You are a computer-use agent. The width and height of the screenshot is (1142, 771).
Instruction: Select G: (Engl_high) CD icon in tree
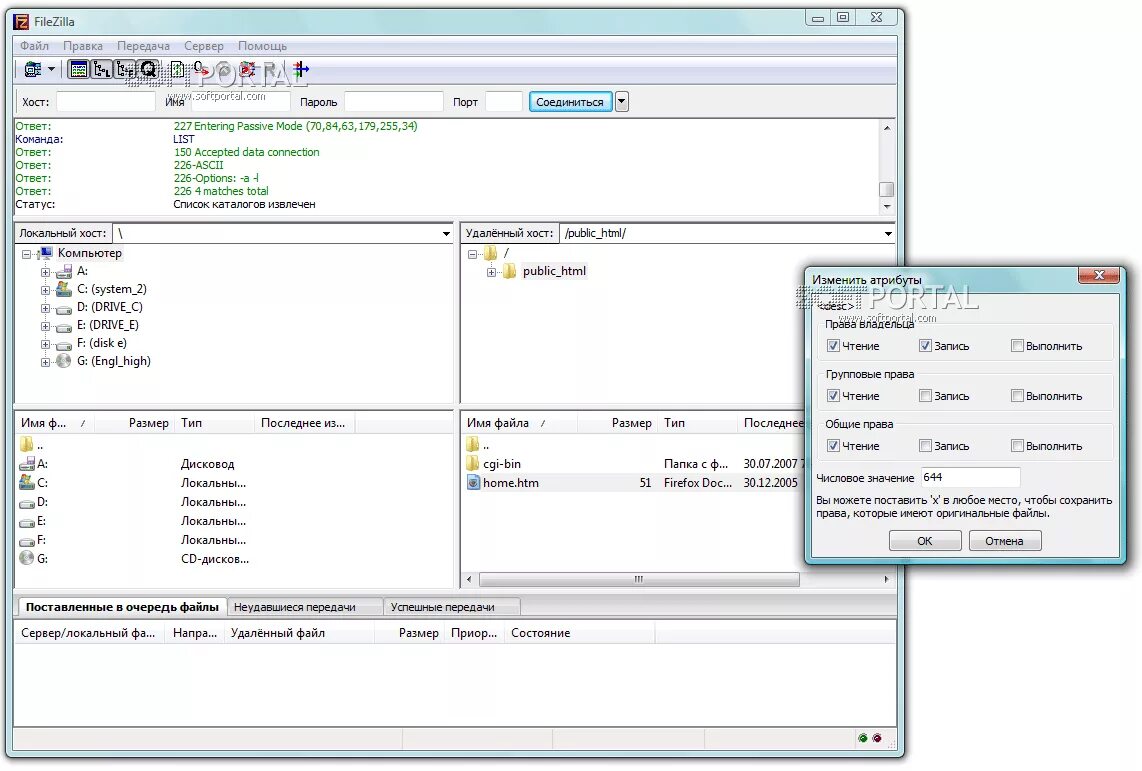[x=64, y=361]
